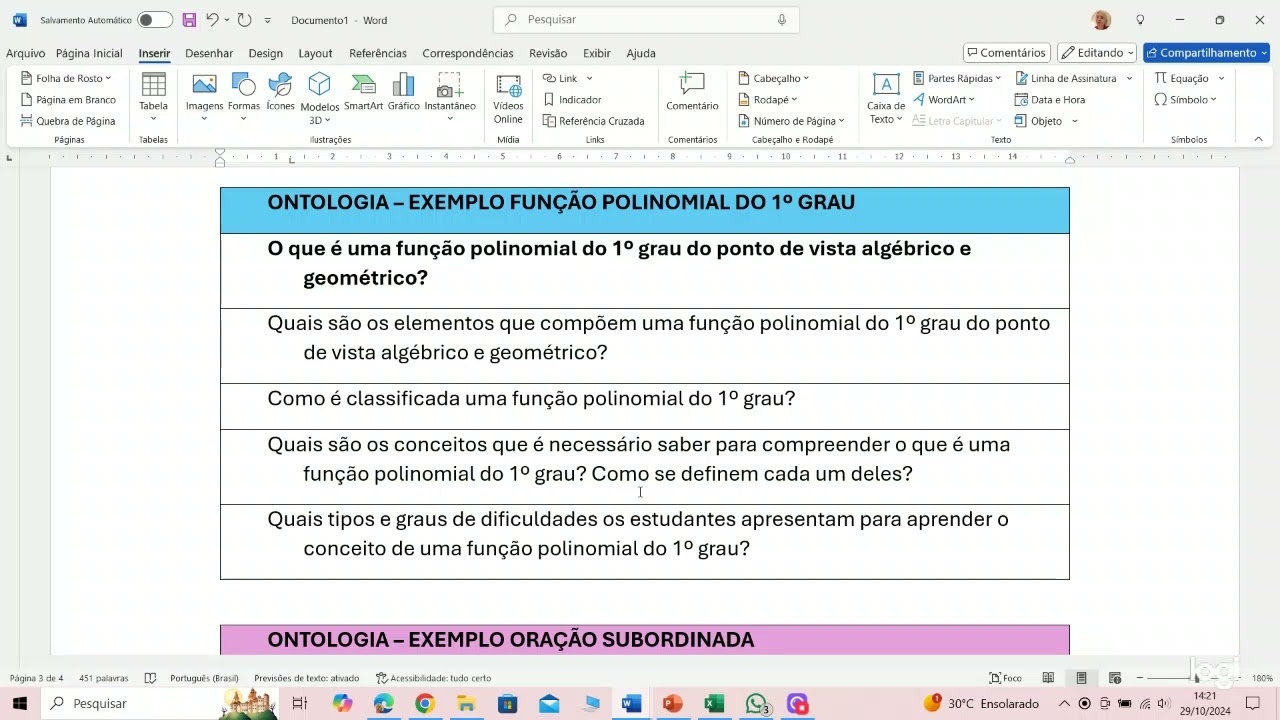Click the Pesquisar search box in title bar
This screenshot has width=1280, height=720.
646,19
